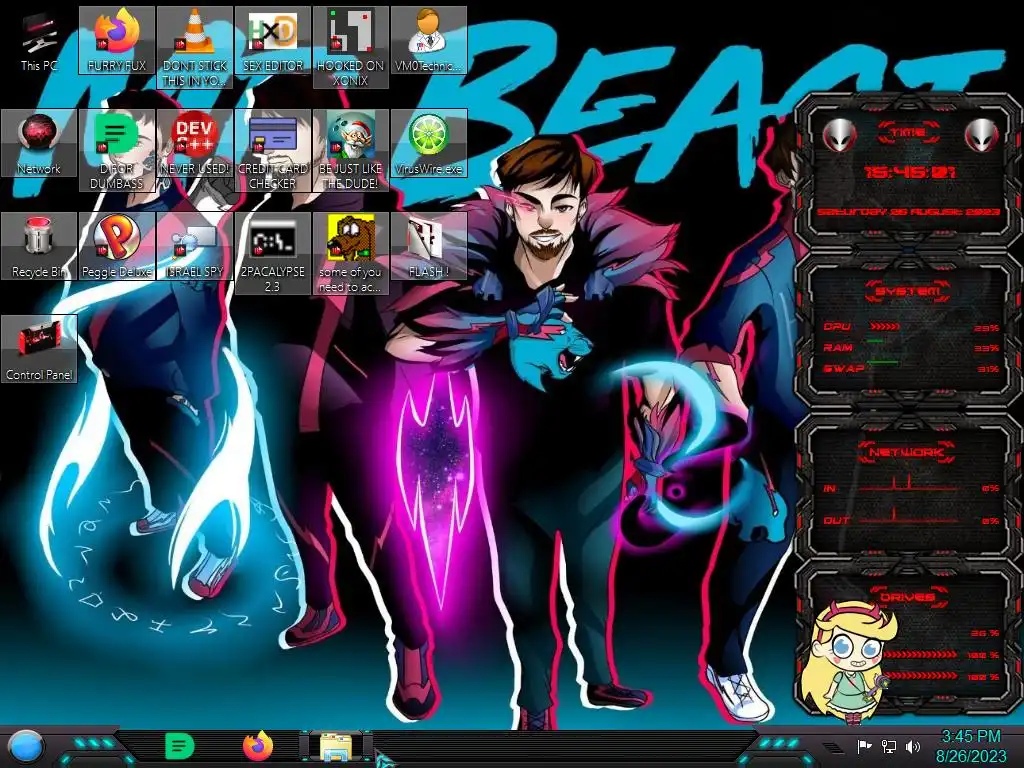Open the HxD editor shortcut
Viewport: 1024px width, 768px height.
pos(272,41)
